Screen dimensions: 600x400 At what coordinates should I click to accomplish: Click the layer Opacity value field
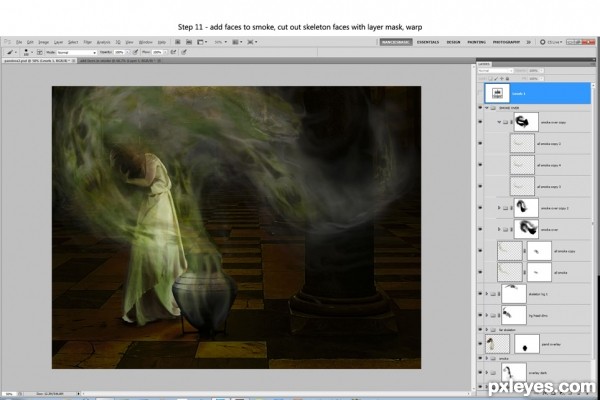pyautogui.click(x=535, y=71)
